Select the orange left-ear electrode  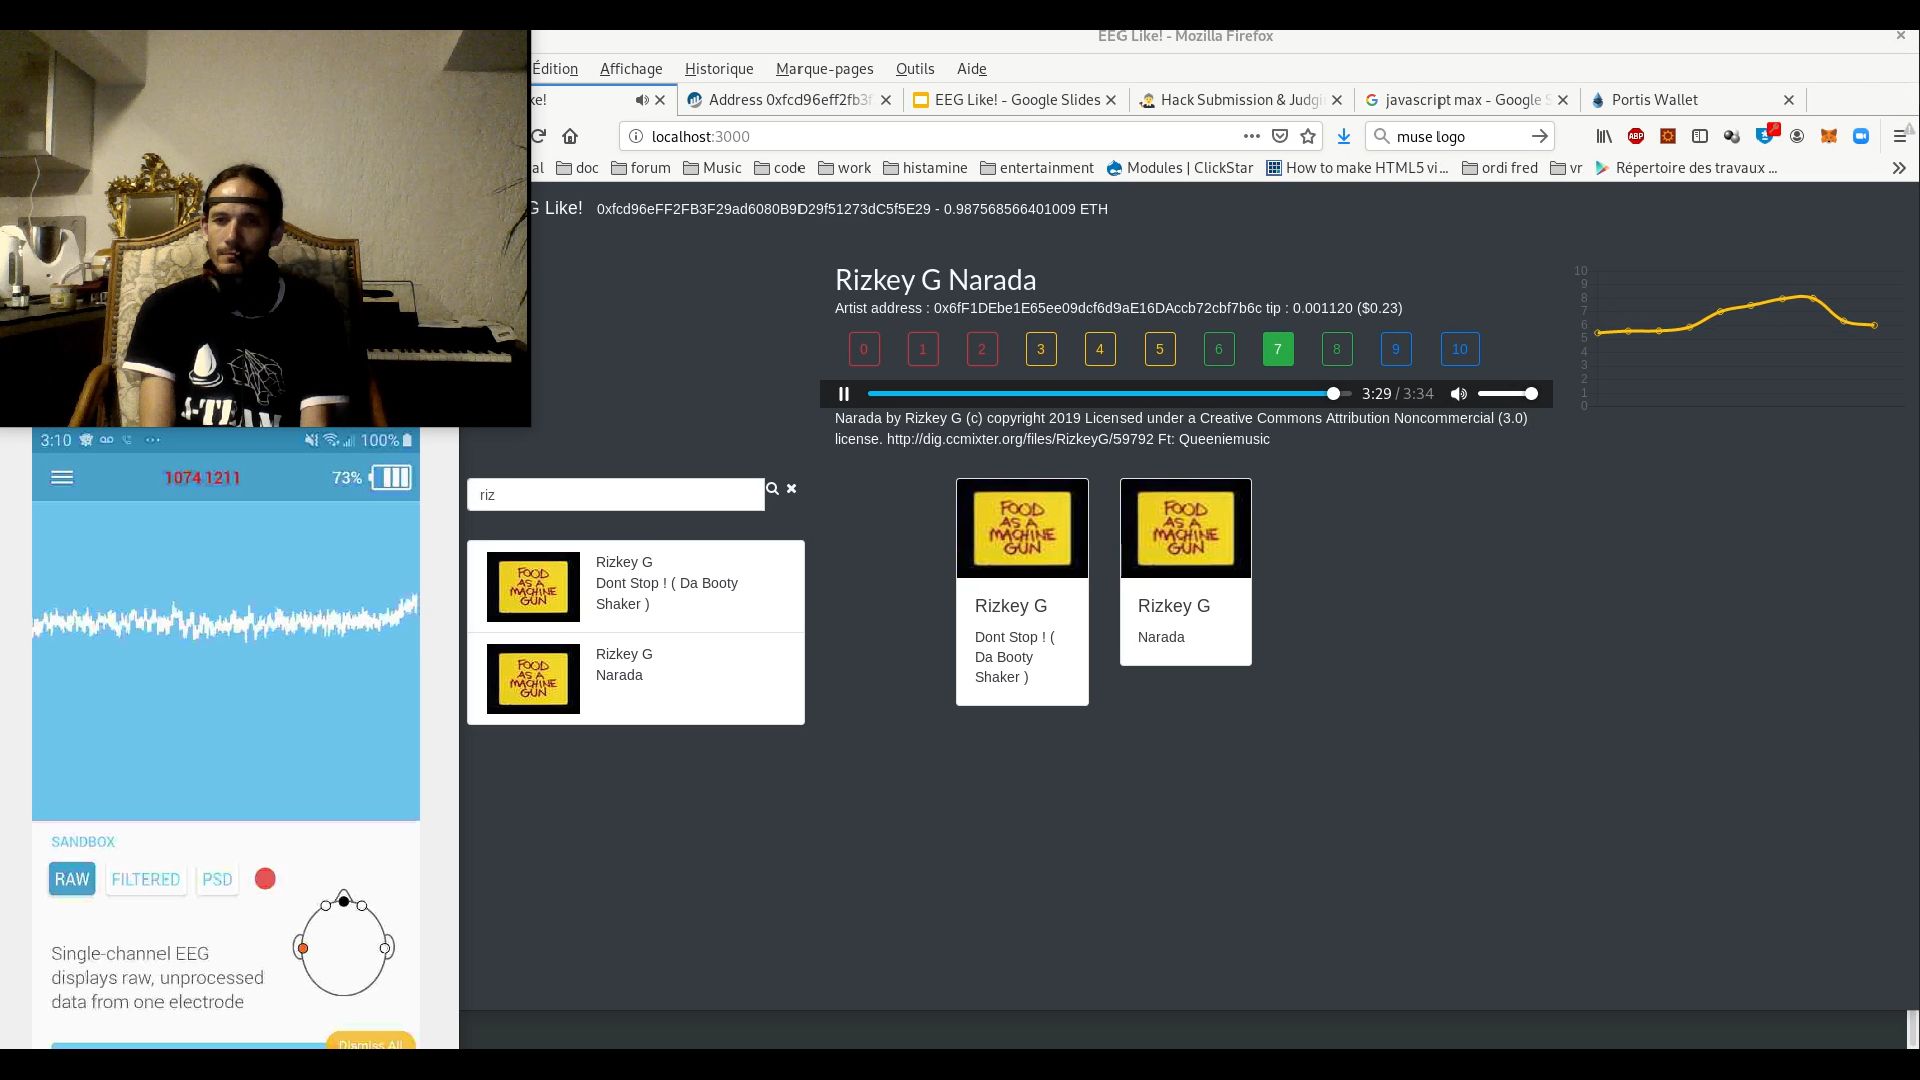(302, 948)
